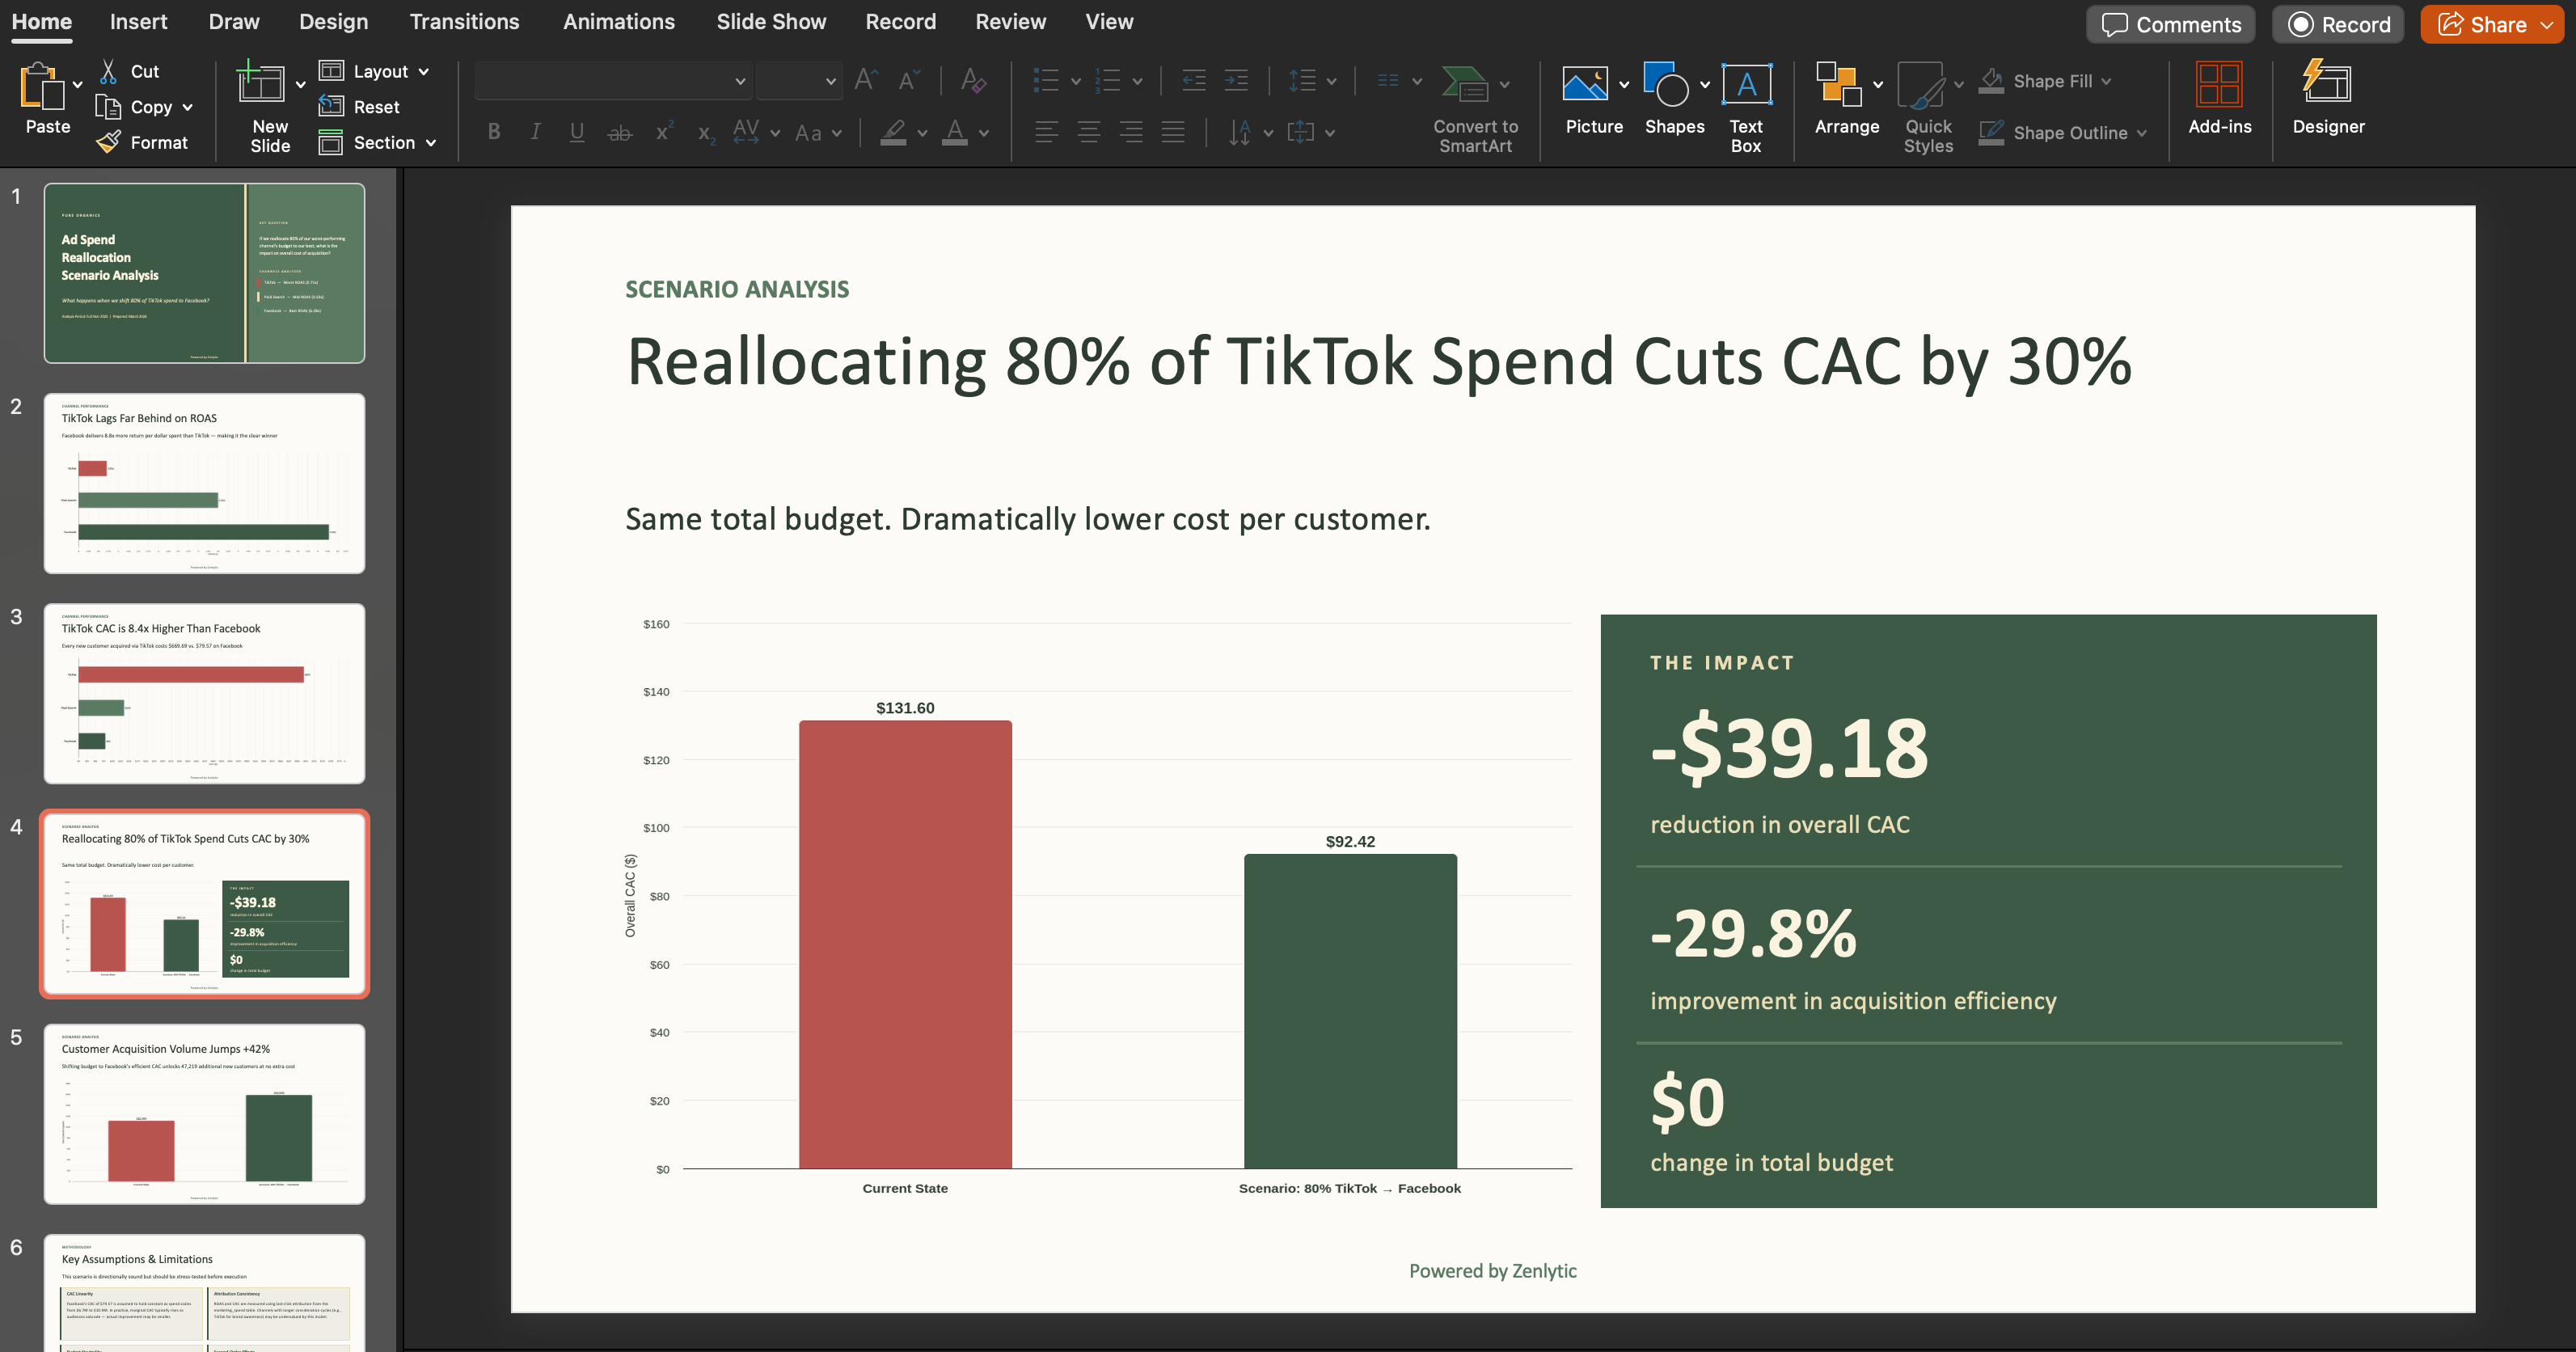Insert a Text Box
Viewport: 2576px width, 1352px height.
coord(1746,84)
